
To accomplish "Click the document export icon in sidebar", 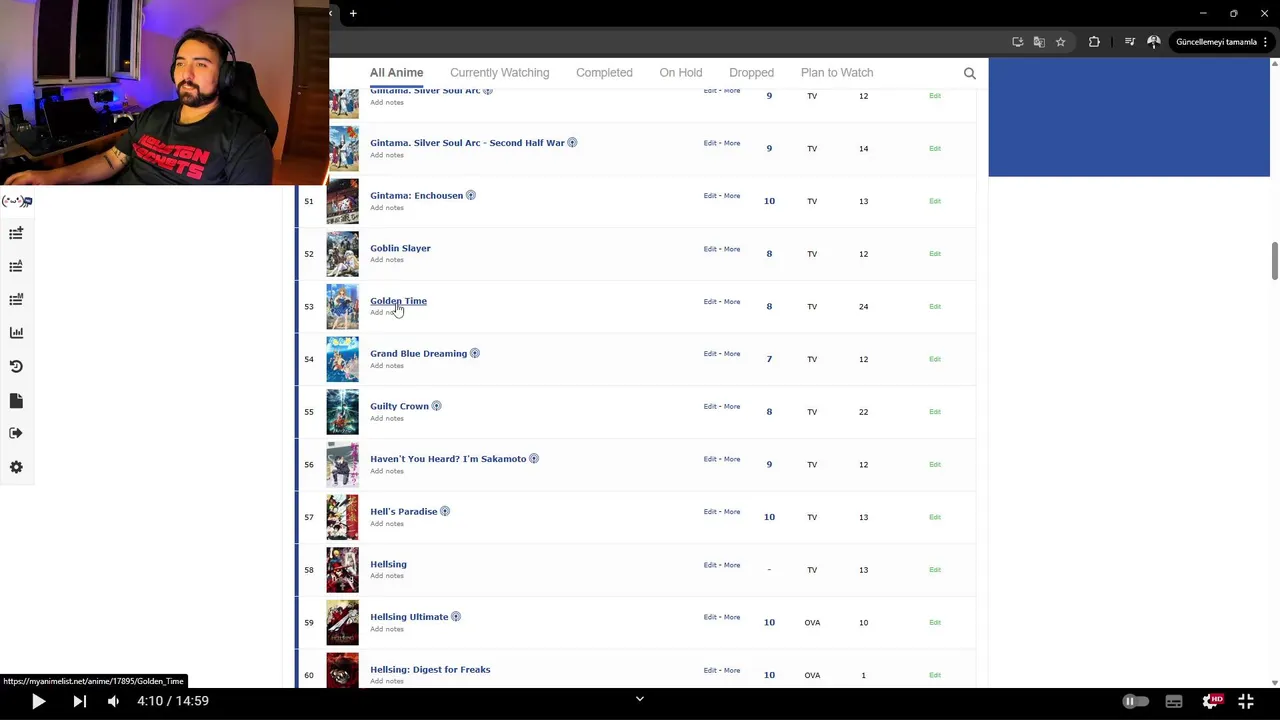I will [x=16, y=400].
